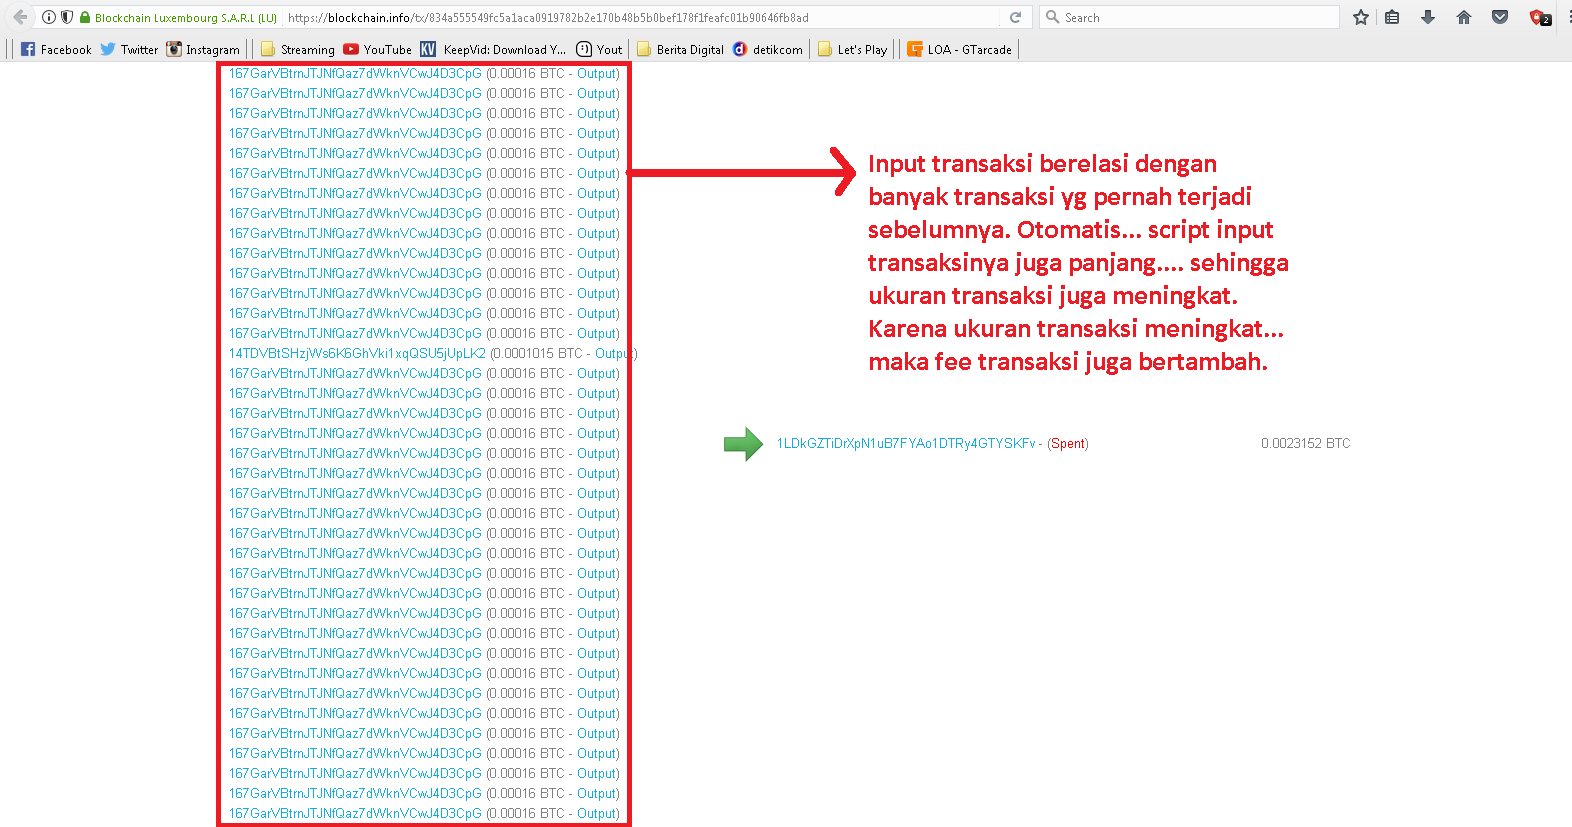This screenshot has width=1572, height=827.
Task: Go back with the browser back arrow
Action: [x=20, y=17]
